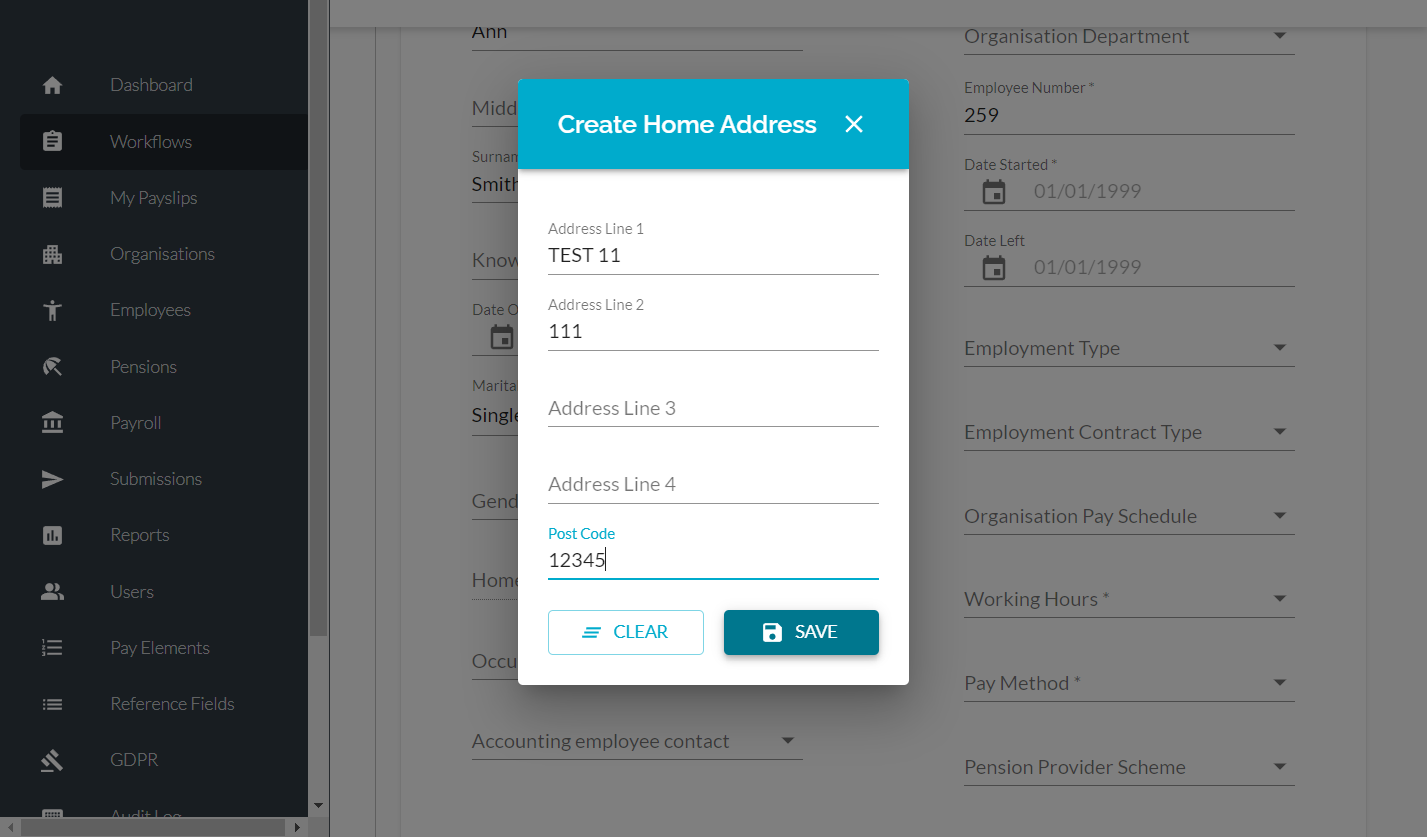Focus the Address Line 3 field
The image size is (1427, 837).
click(x=713, y=408)
